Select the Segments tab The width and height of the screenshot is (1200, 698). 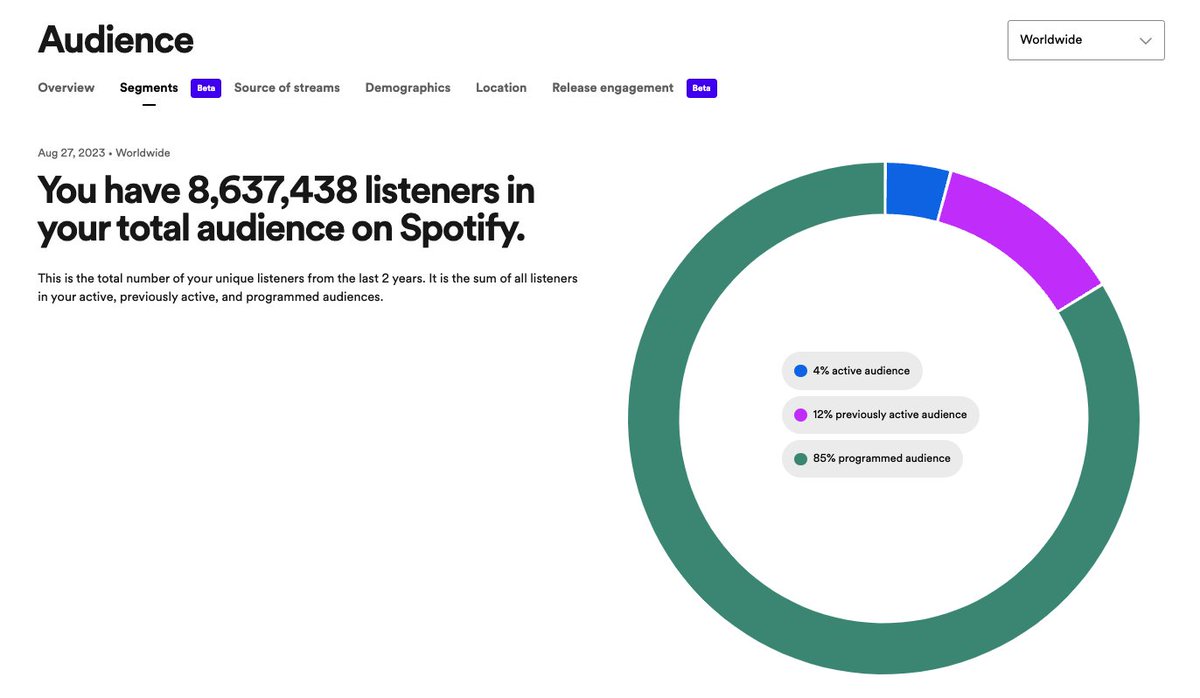coord(149,88)
